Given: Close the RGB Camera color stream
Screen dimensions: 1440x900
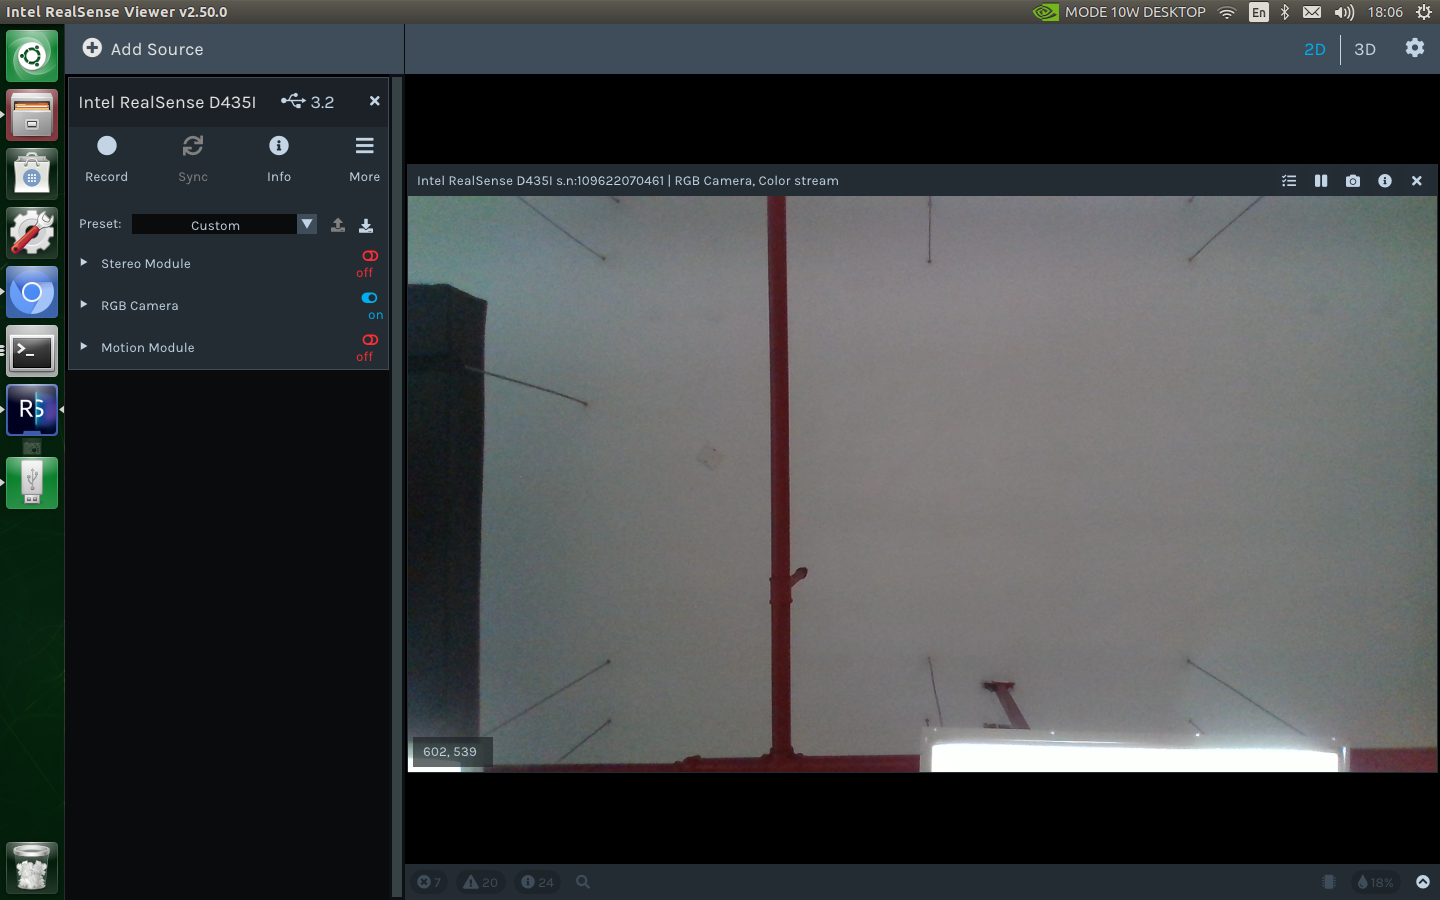Looking at the screenshot, I should [x=1417, y=181].
